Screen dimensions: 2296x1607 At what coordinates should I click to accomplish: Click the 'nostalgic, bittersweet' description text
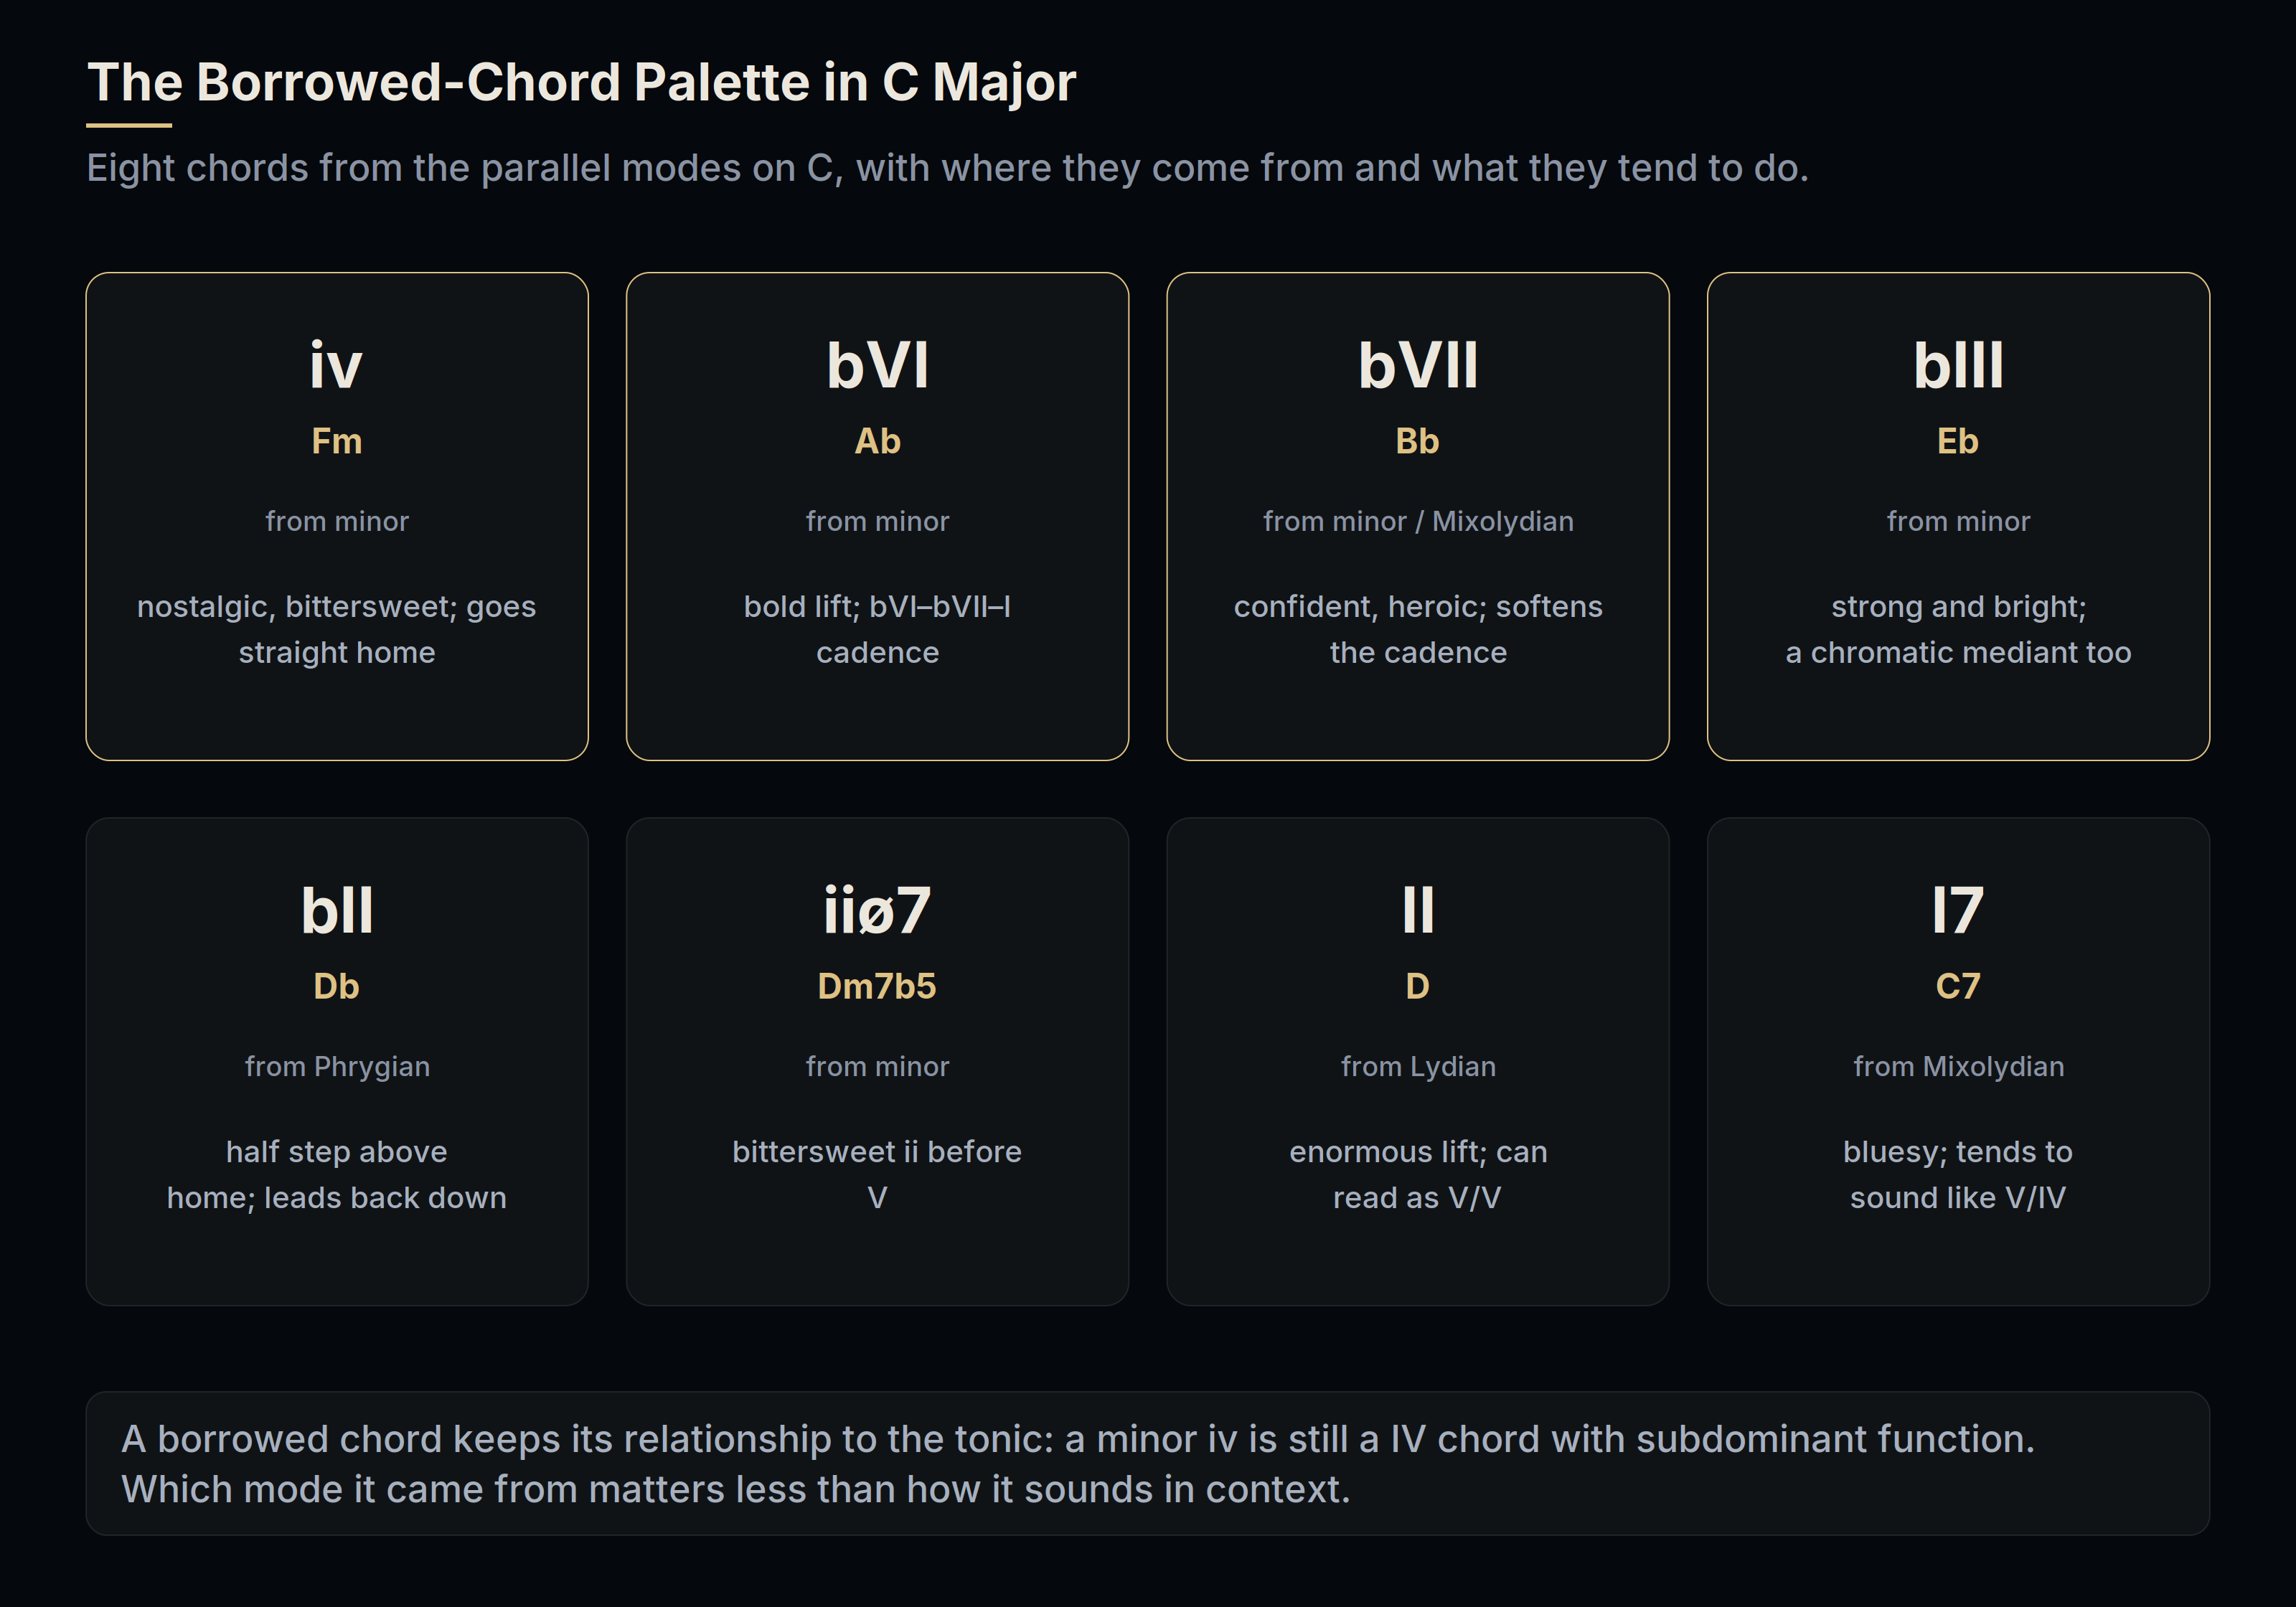pos(337,629)
